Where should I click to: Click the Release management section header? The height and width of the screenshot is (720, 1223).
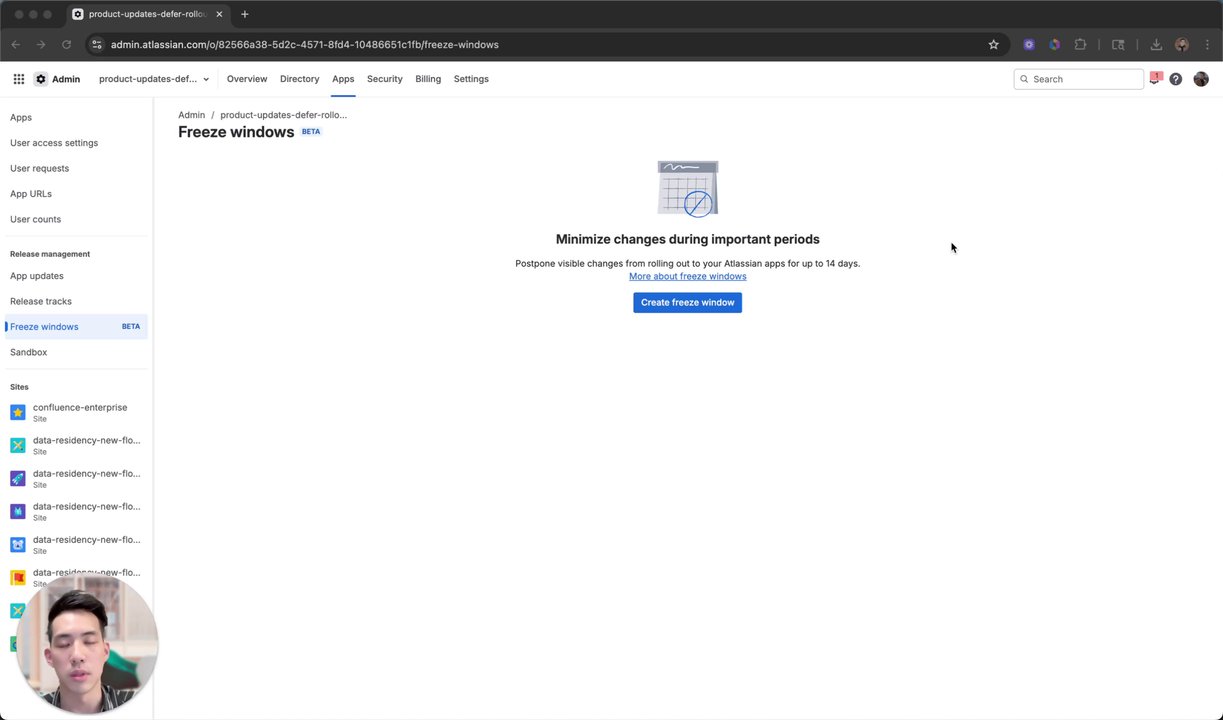click(50, 254)
